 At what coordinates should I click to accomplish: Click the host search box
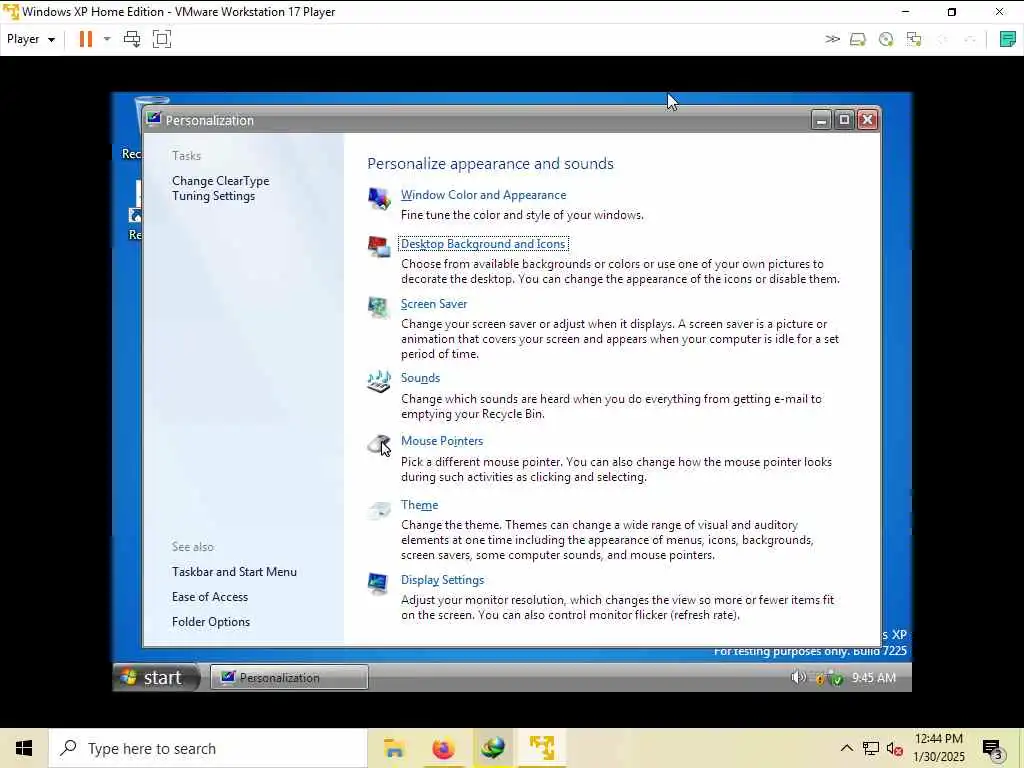208,748
